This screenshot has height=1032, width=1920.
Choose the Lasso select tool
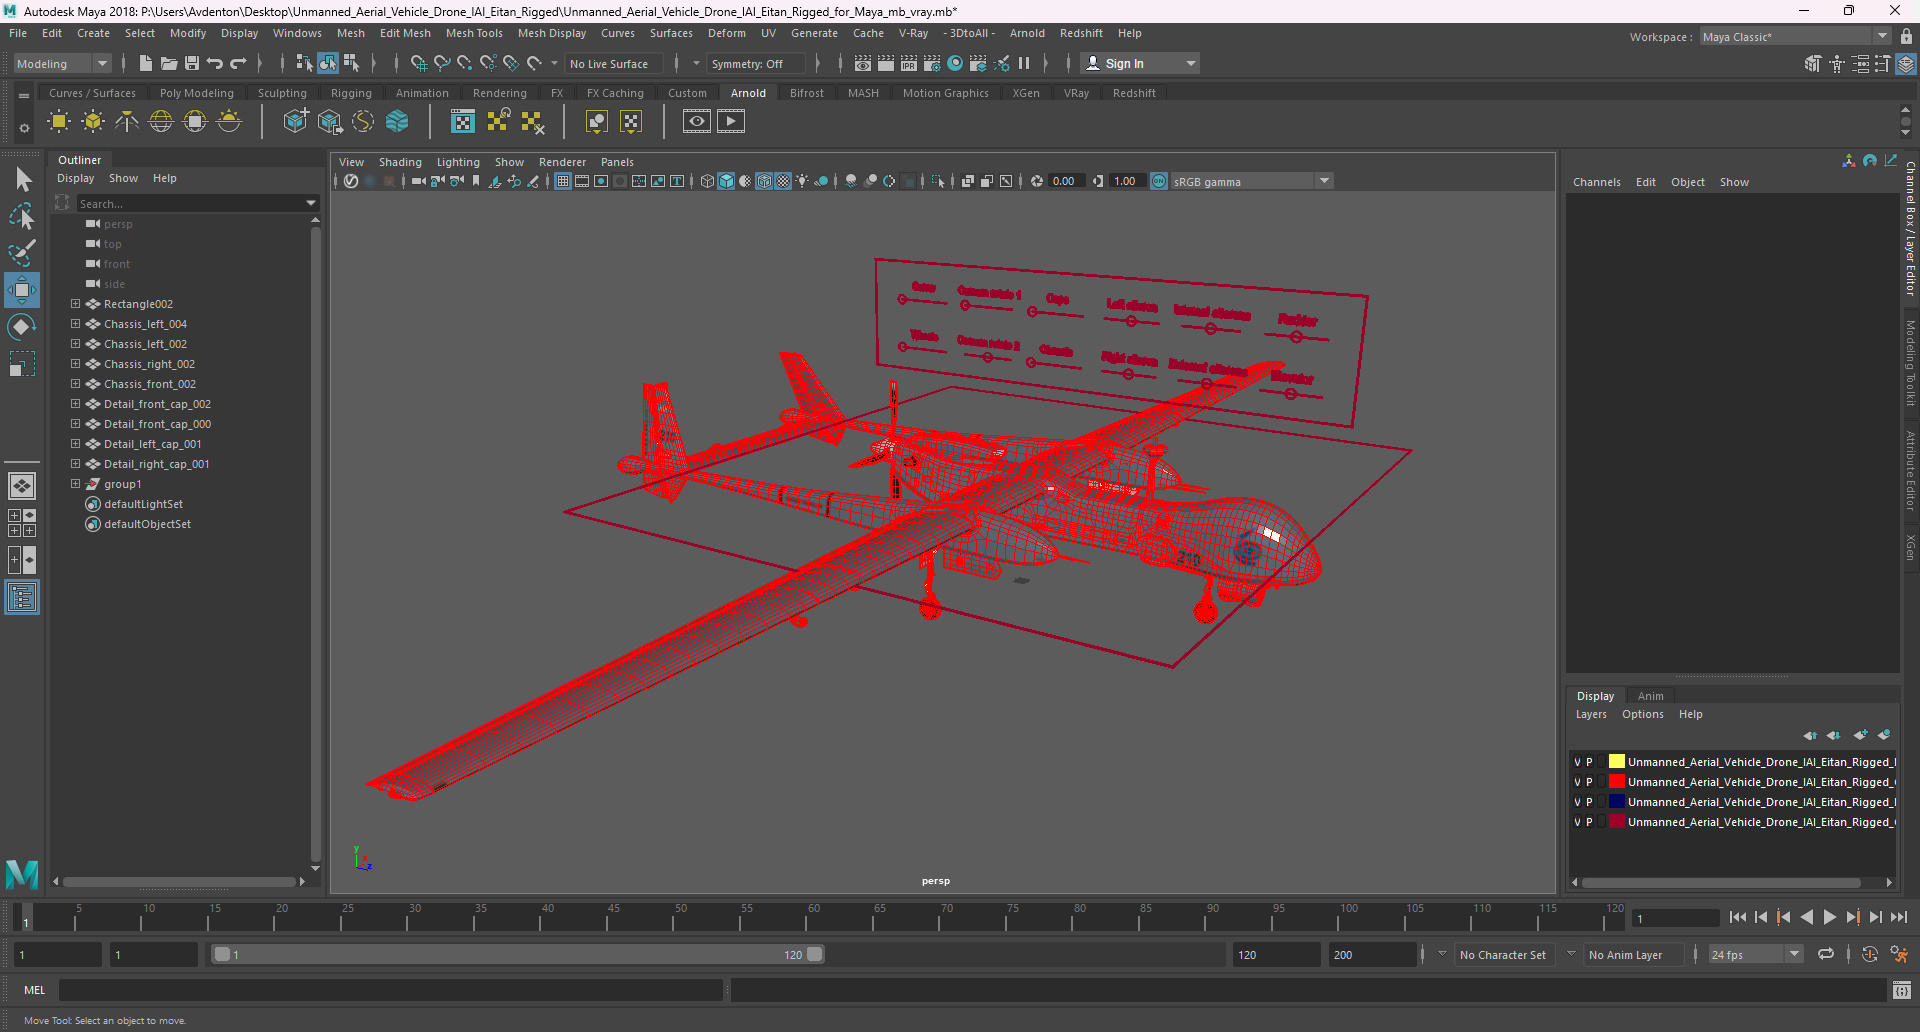pos(22,216)
